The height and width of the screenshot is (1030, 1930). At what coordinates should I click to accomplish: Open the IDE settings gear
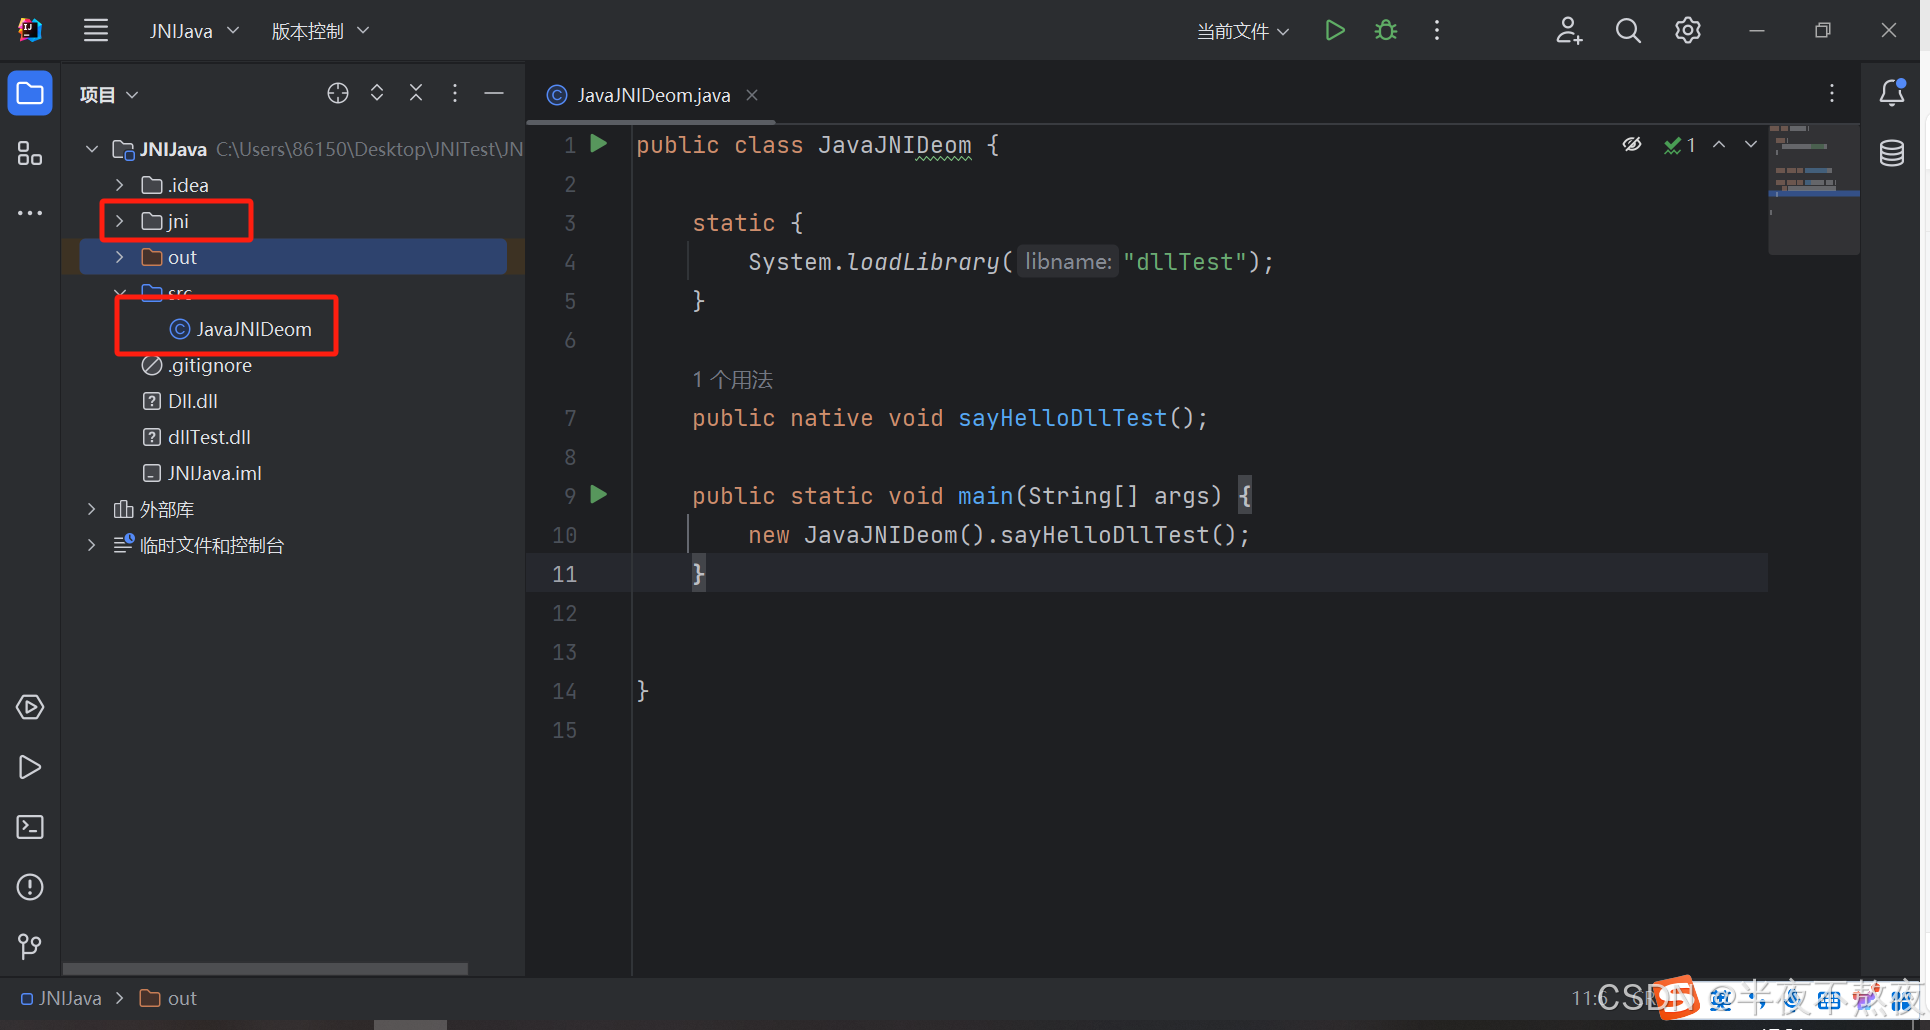pos(1688,30)
